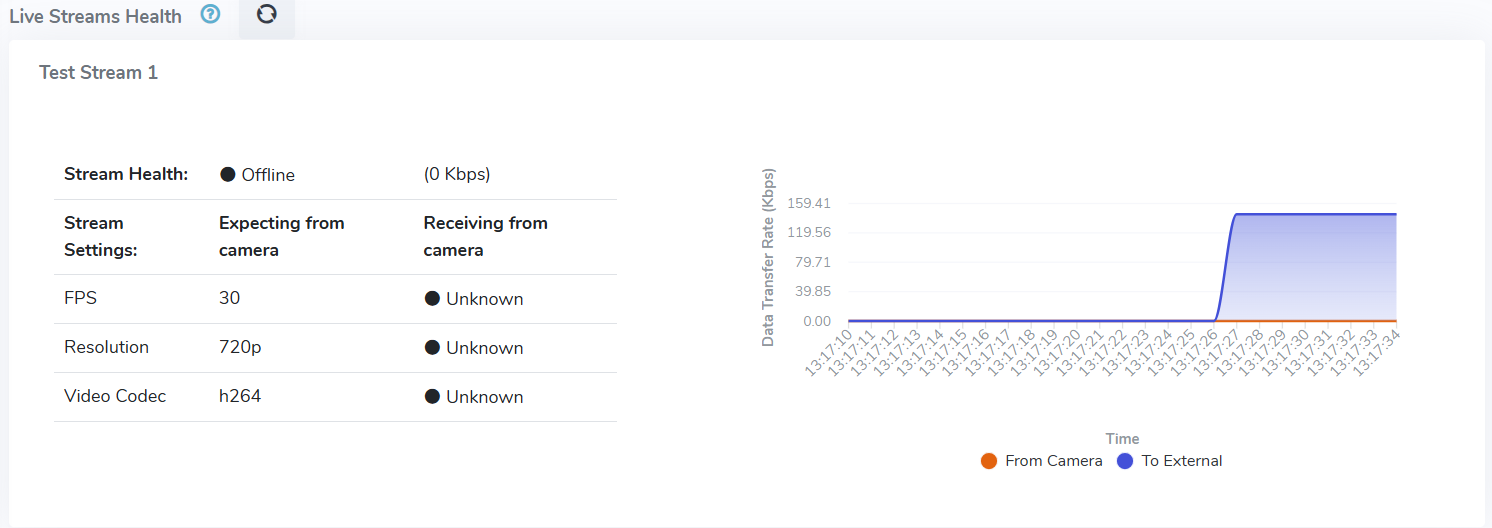The image size is (1492, 528).
Task: Click the Receiving from camera column header
Action: click(485, 236)
